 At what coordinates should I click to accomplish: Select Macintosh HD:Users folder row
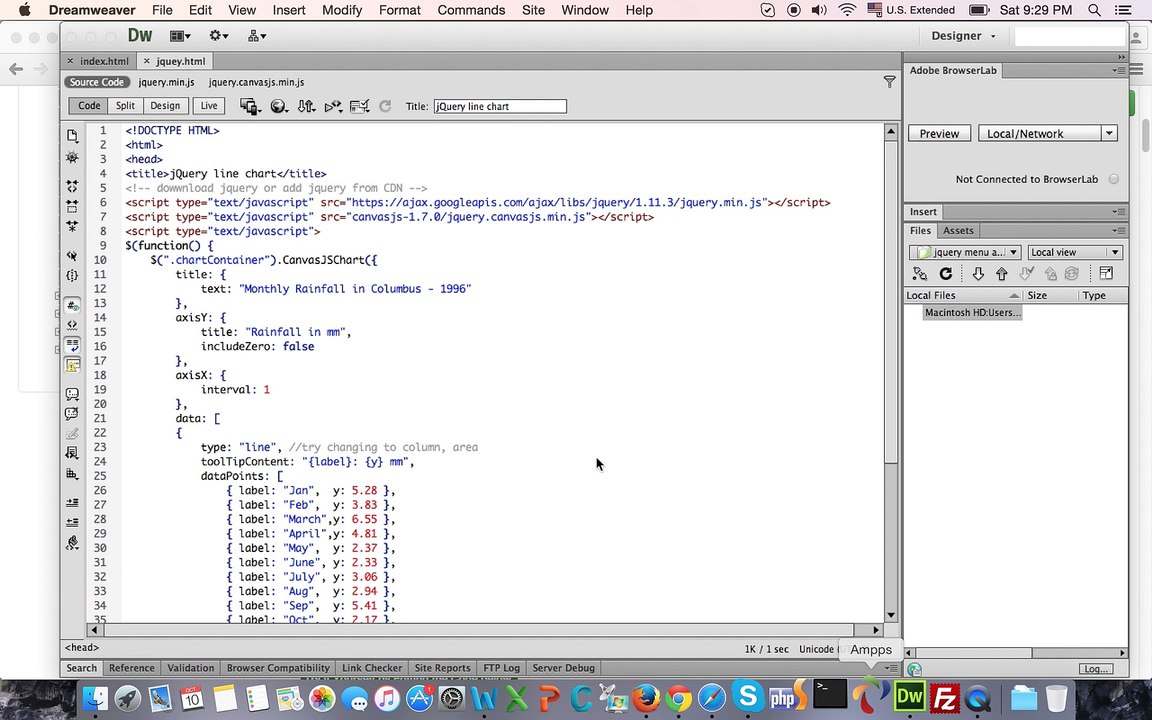coord(972,312)
